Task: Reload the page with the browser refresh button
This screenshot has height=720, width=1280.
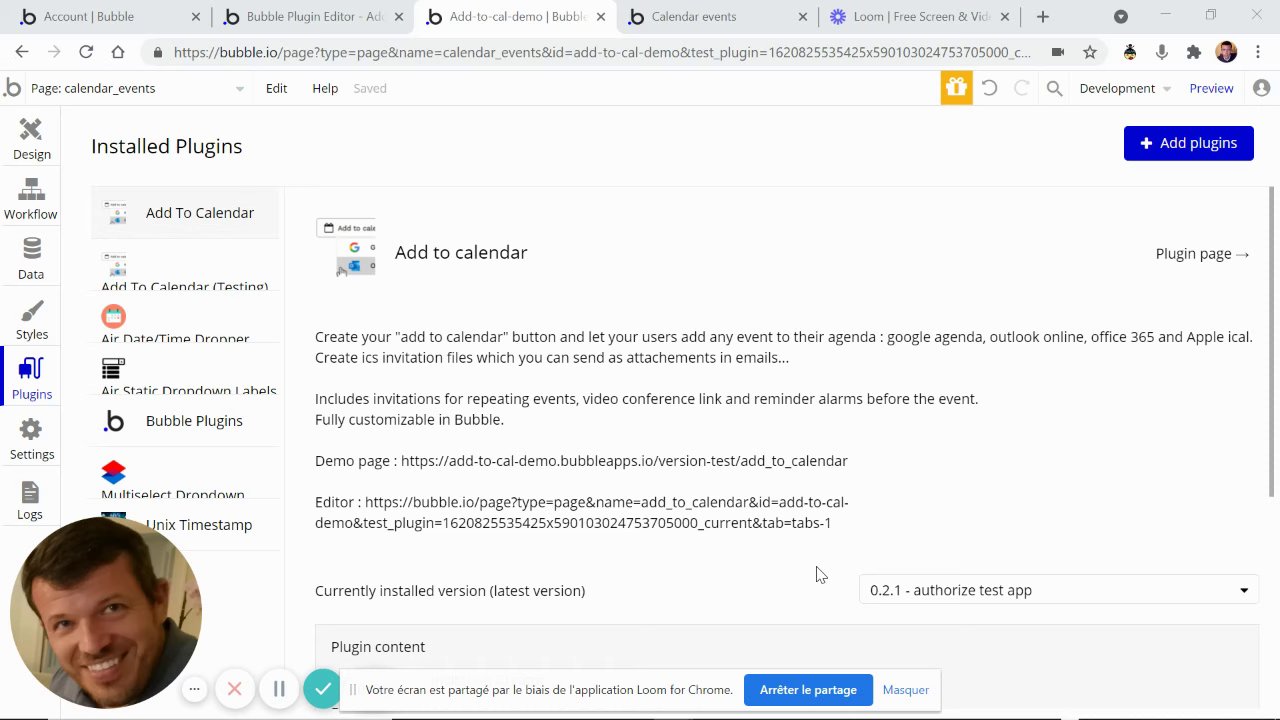Action: pos(86,52)
